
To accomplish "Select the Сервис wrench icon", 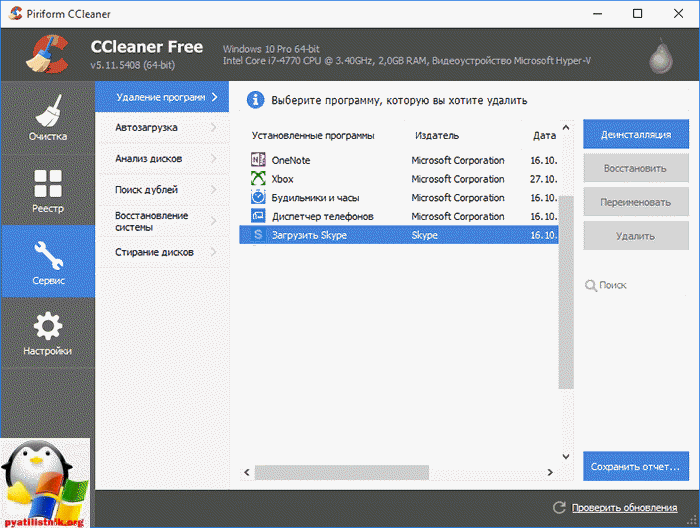I will (49, 256).
